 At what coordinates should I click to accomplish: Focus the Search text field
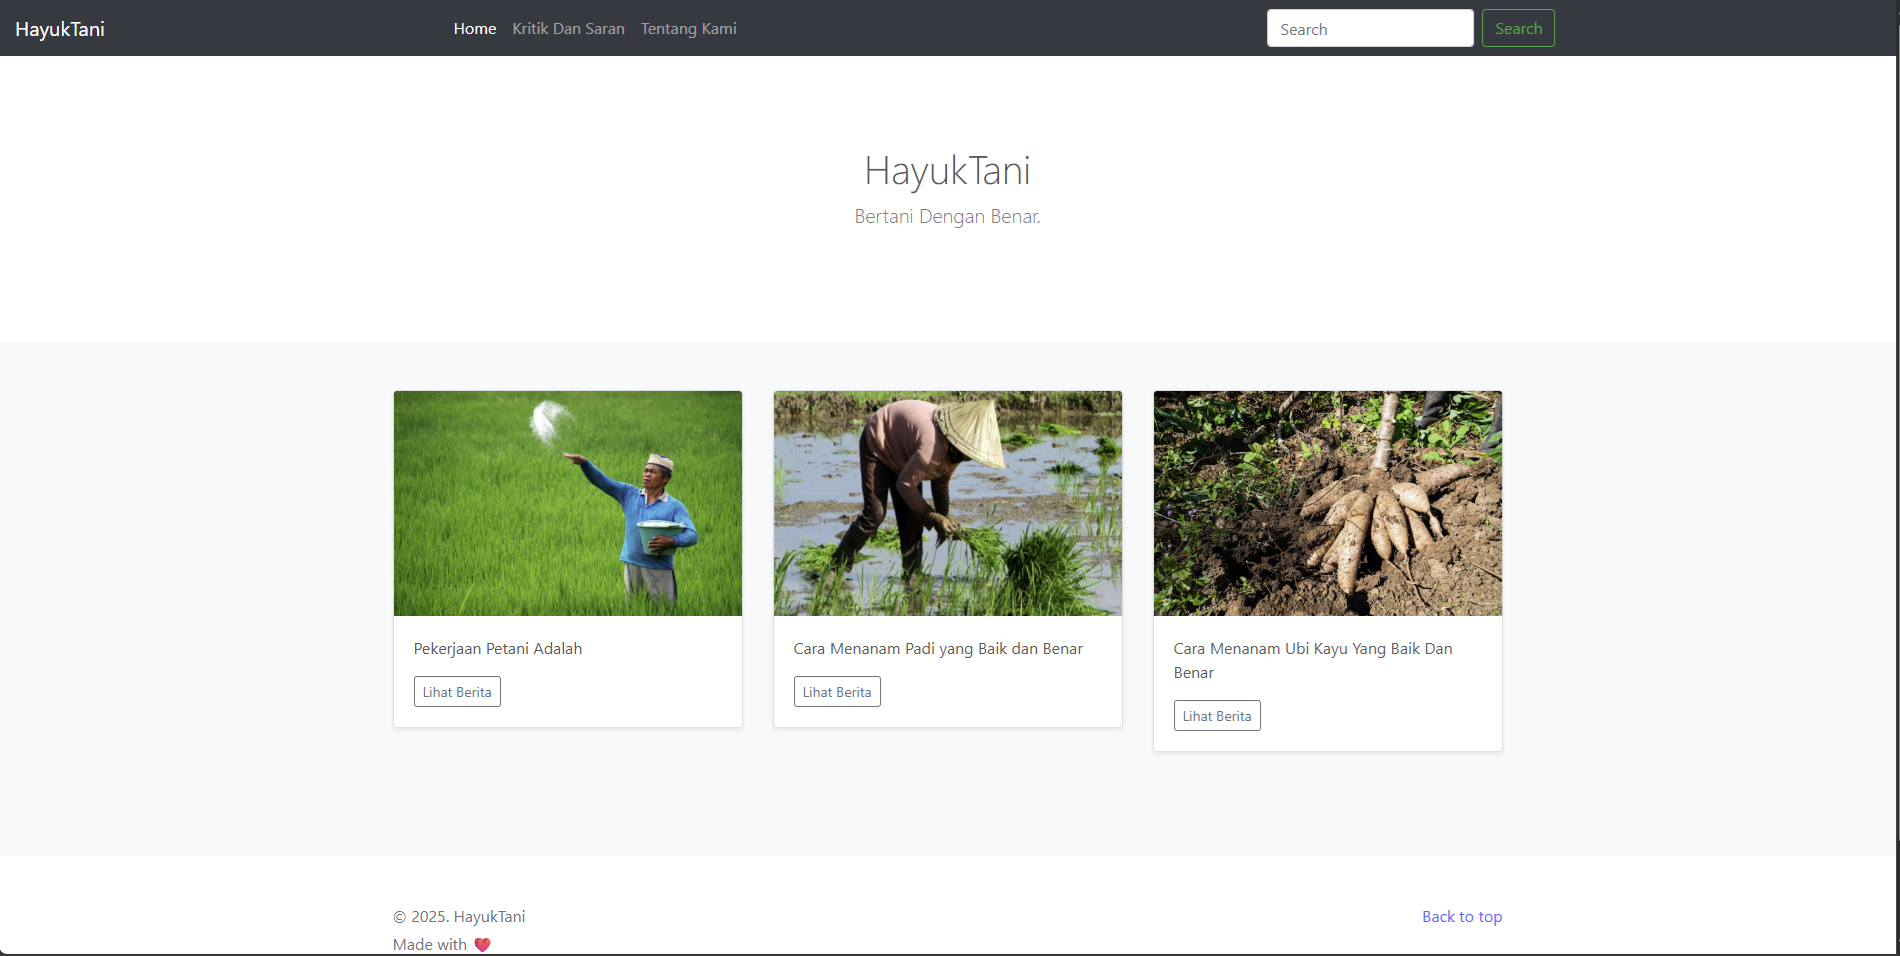click(x=1369, y=29)
